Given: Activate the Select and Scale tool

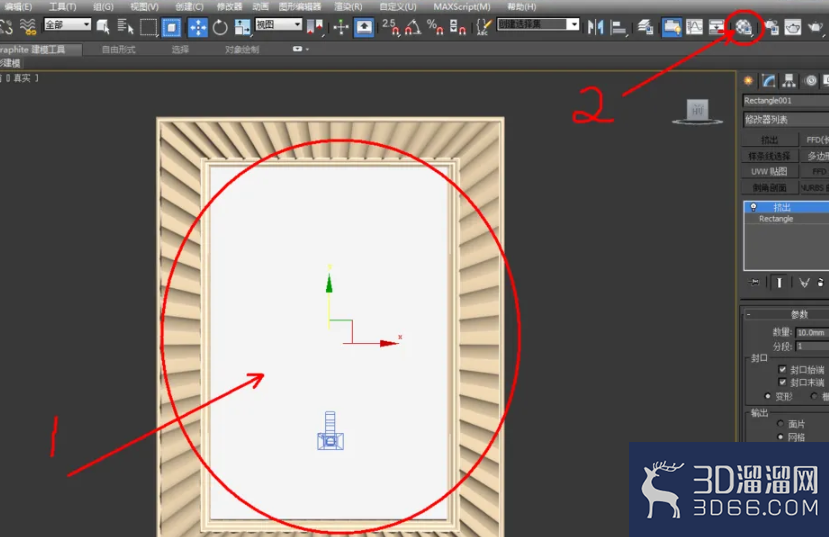Looking at the screenshot, I should 243,27.
